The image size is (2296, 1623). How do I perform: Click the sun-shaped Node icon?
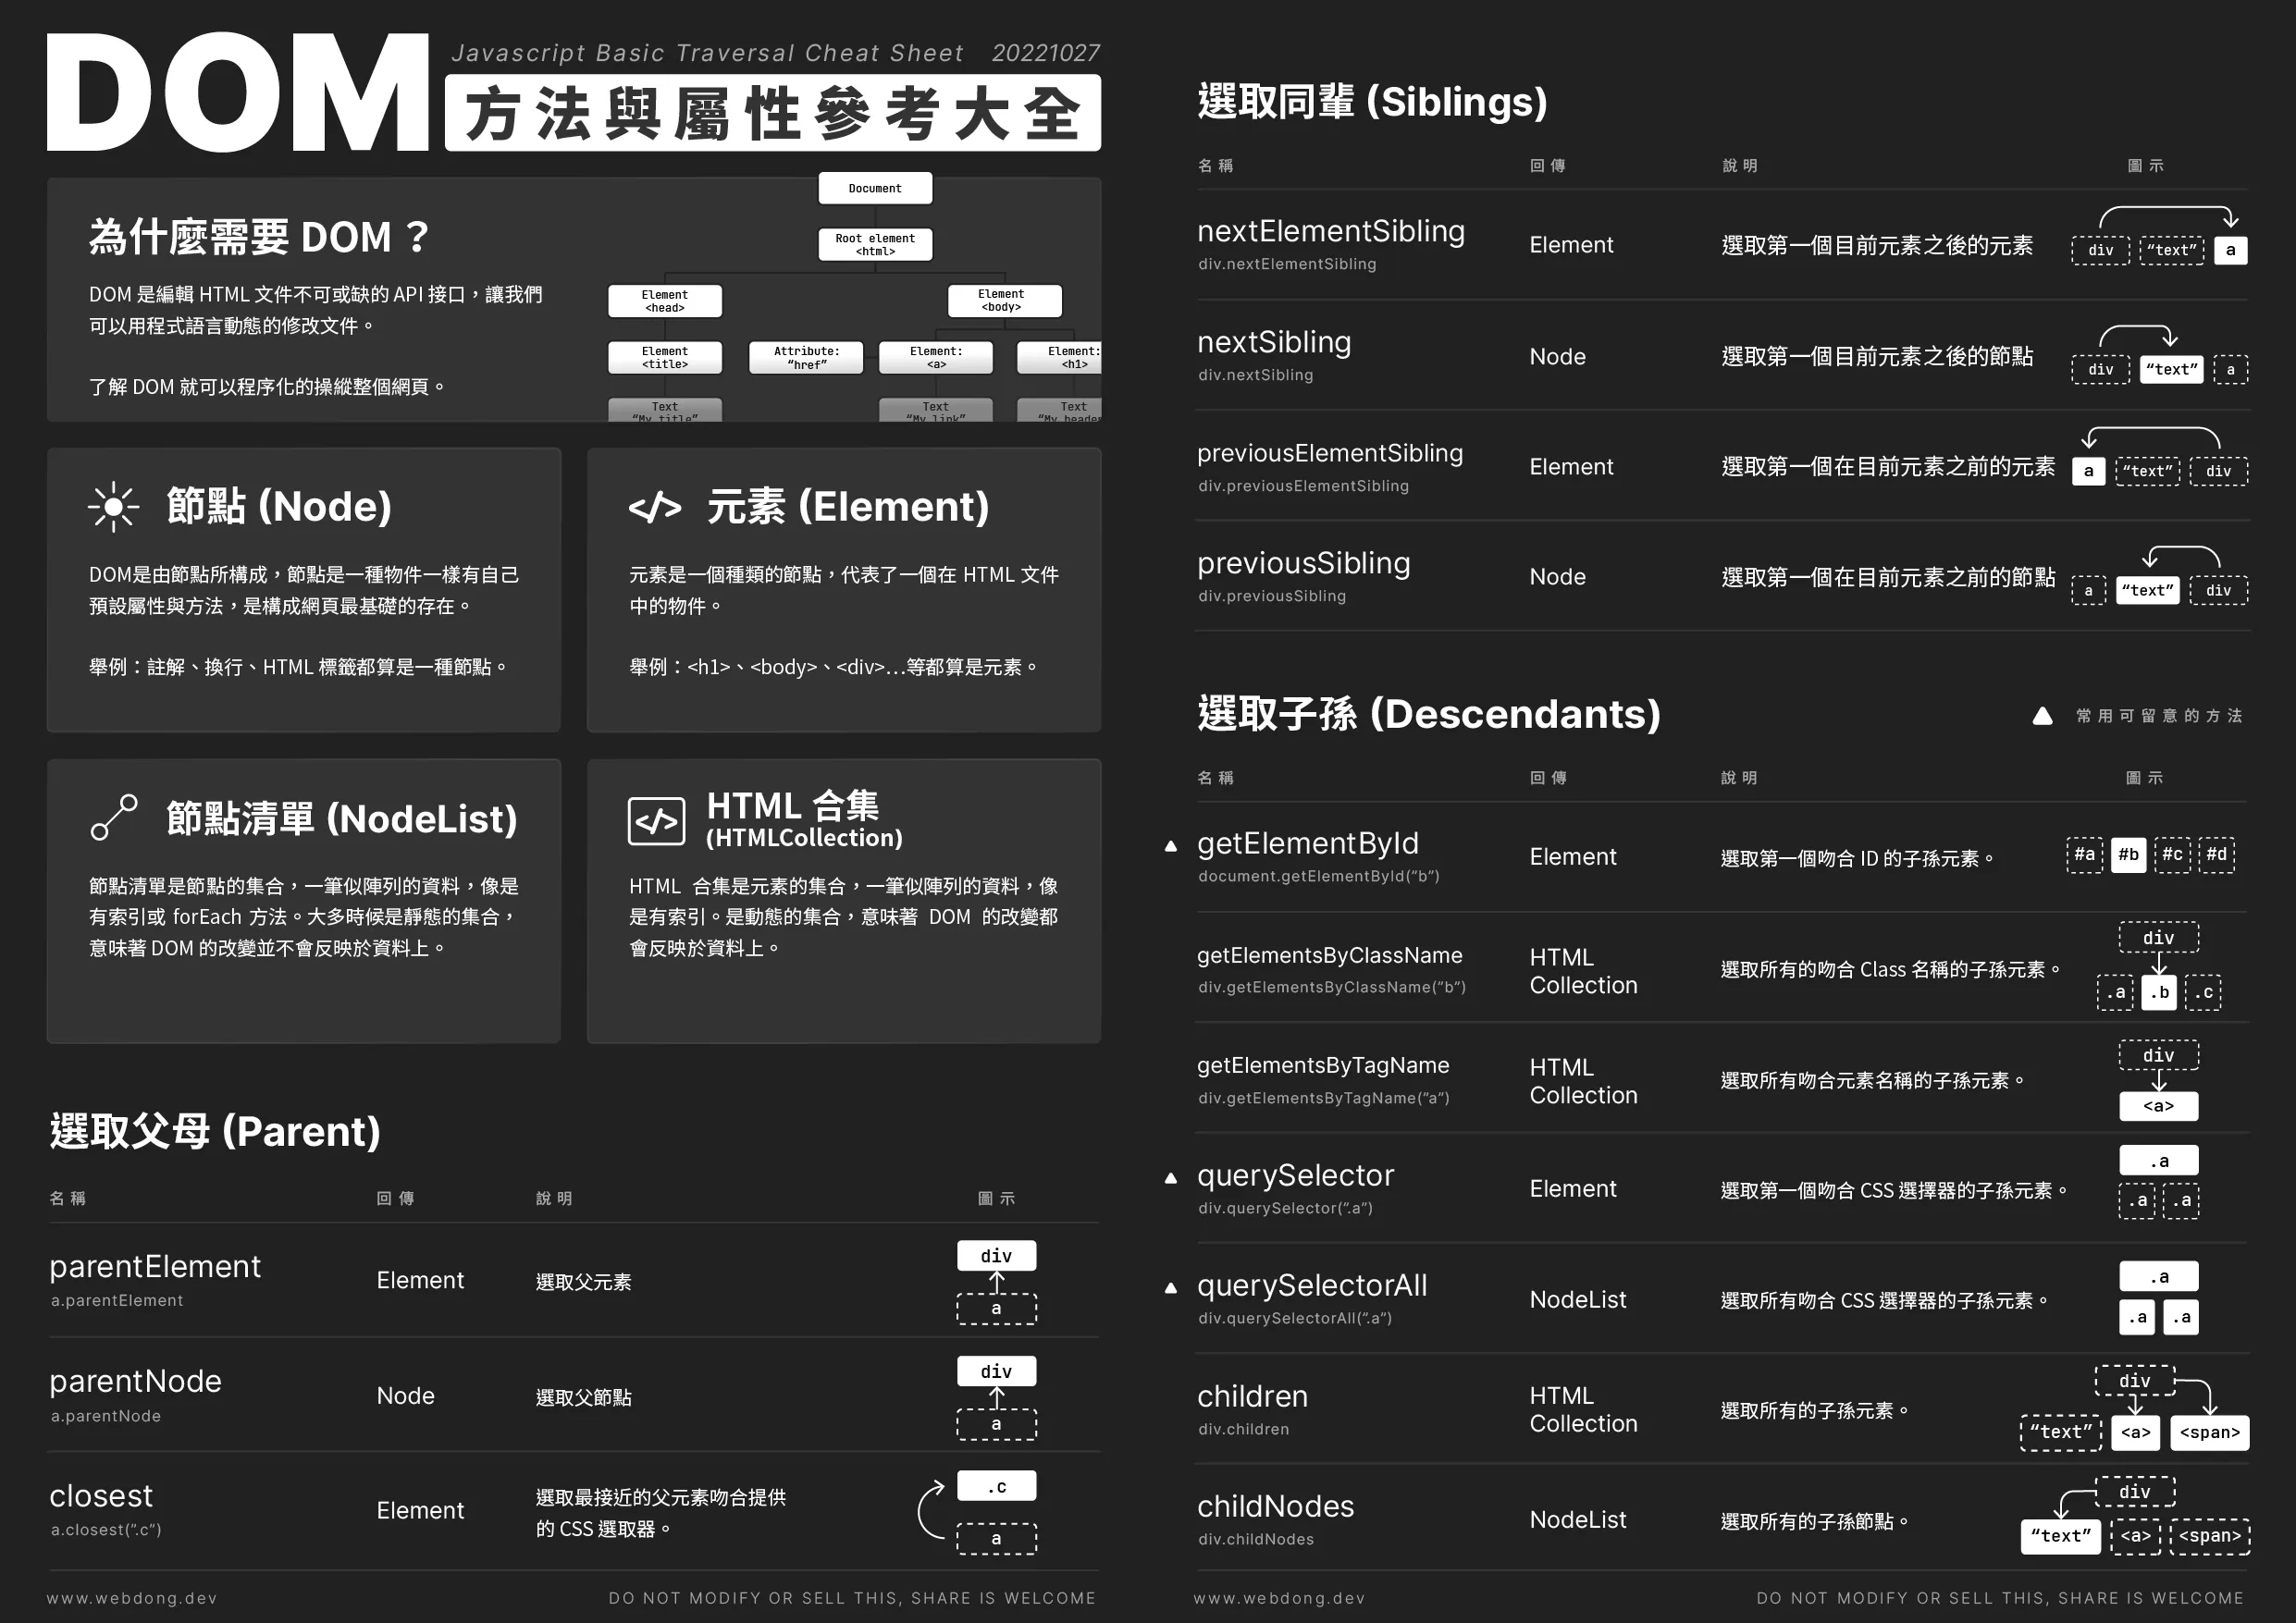click(x=113, y=507)
